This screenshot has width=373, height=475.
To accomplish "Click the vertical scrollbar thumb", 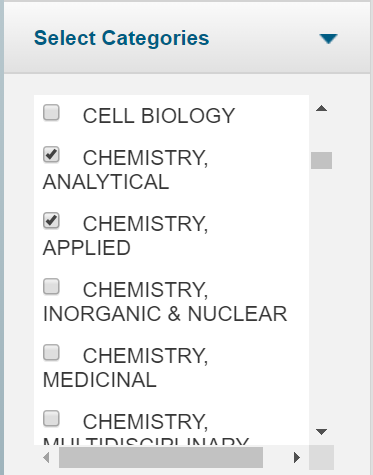I will click(x=321, y=160).
